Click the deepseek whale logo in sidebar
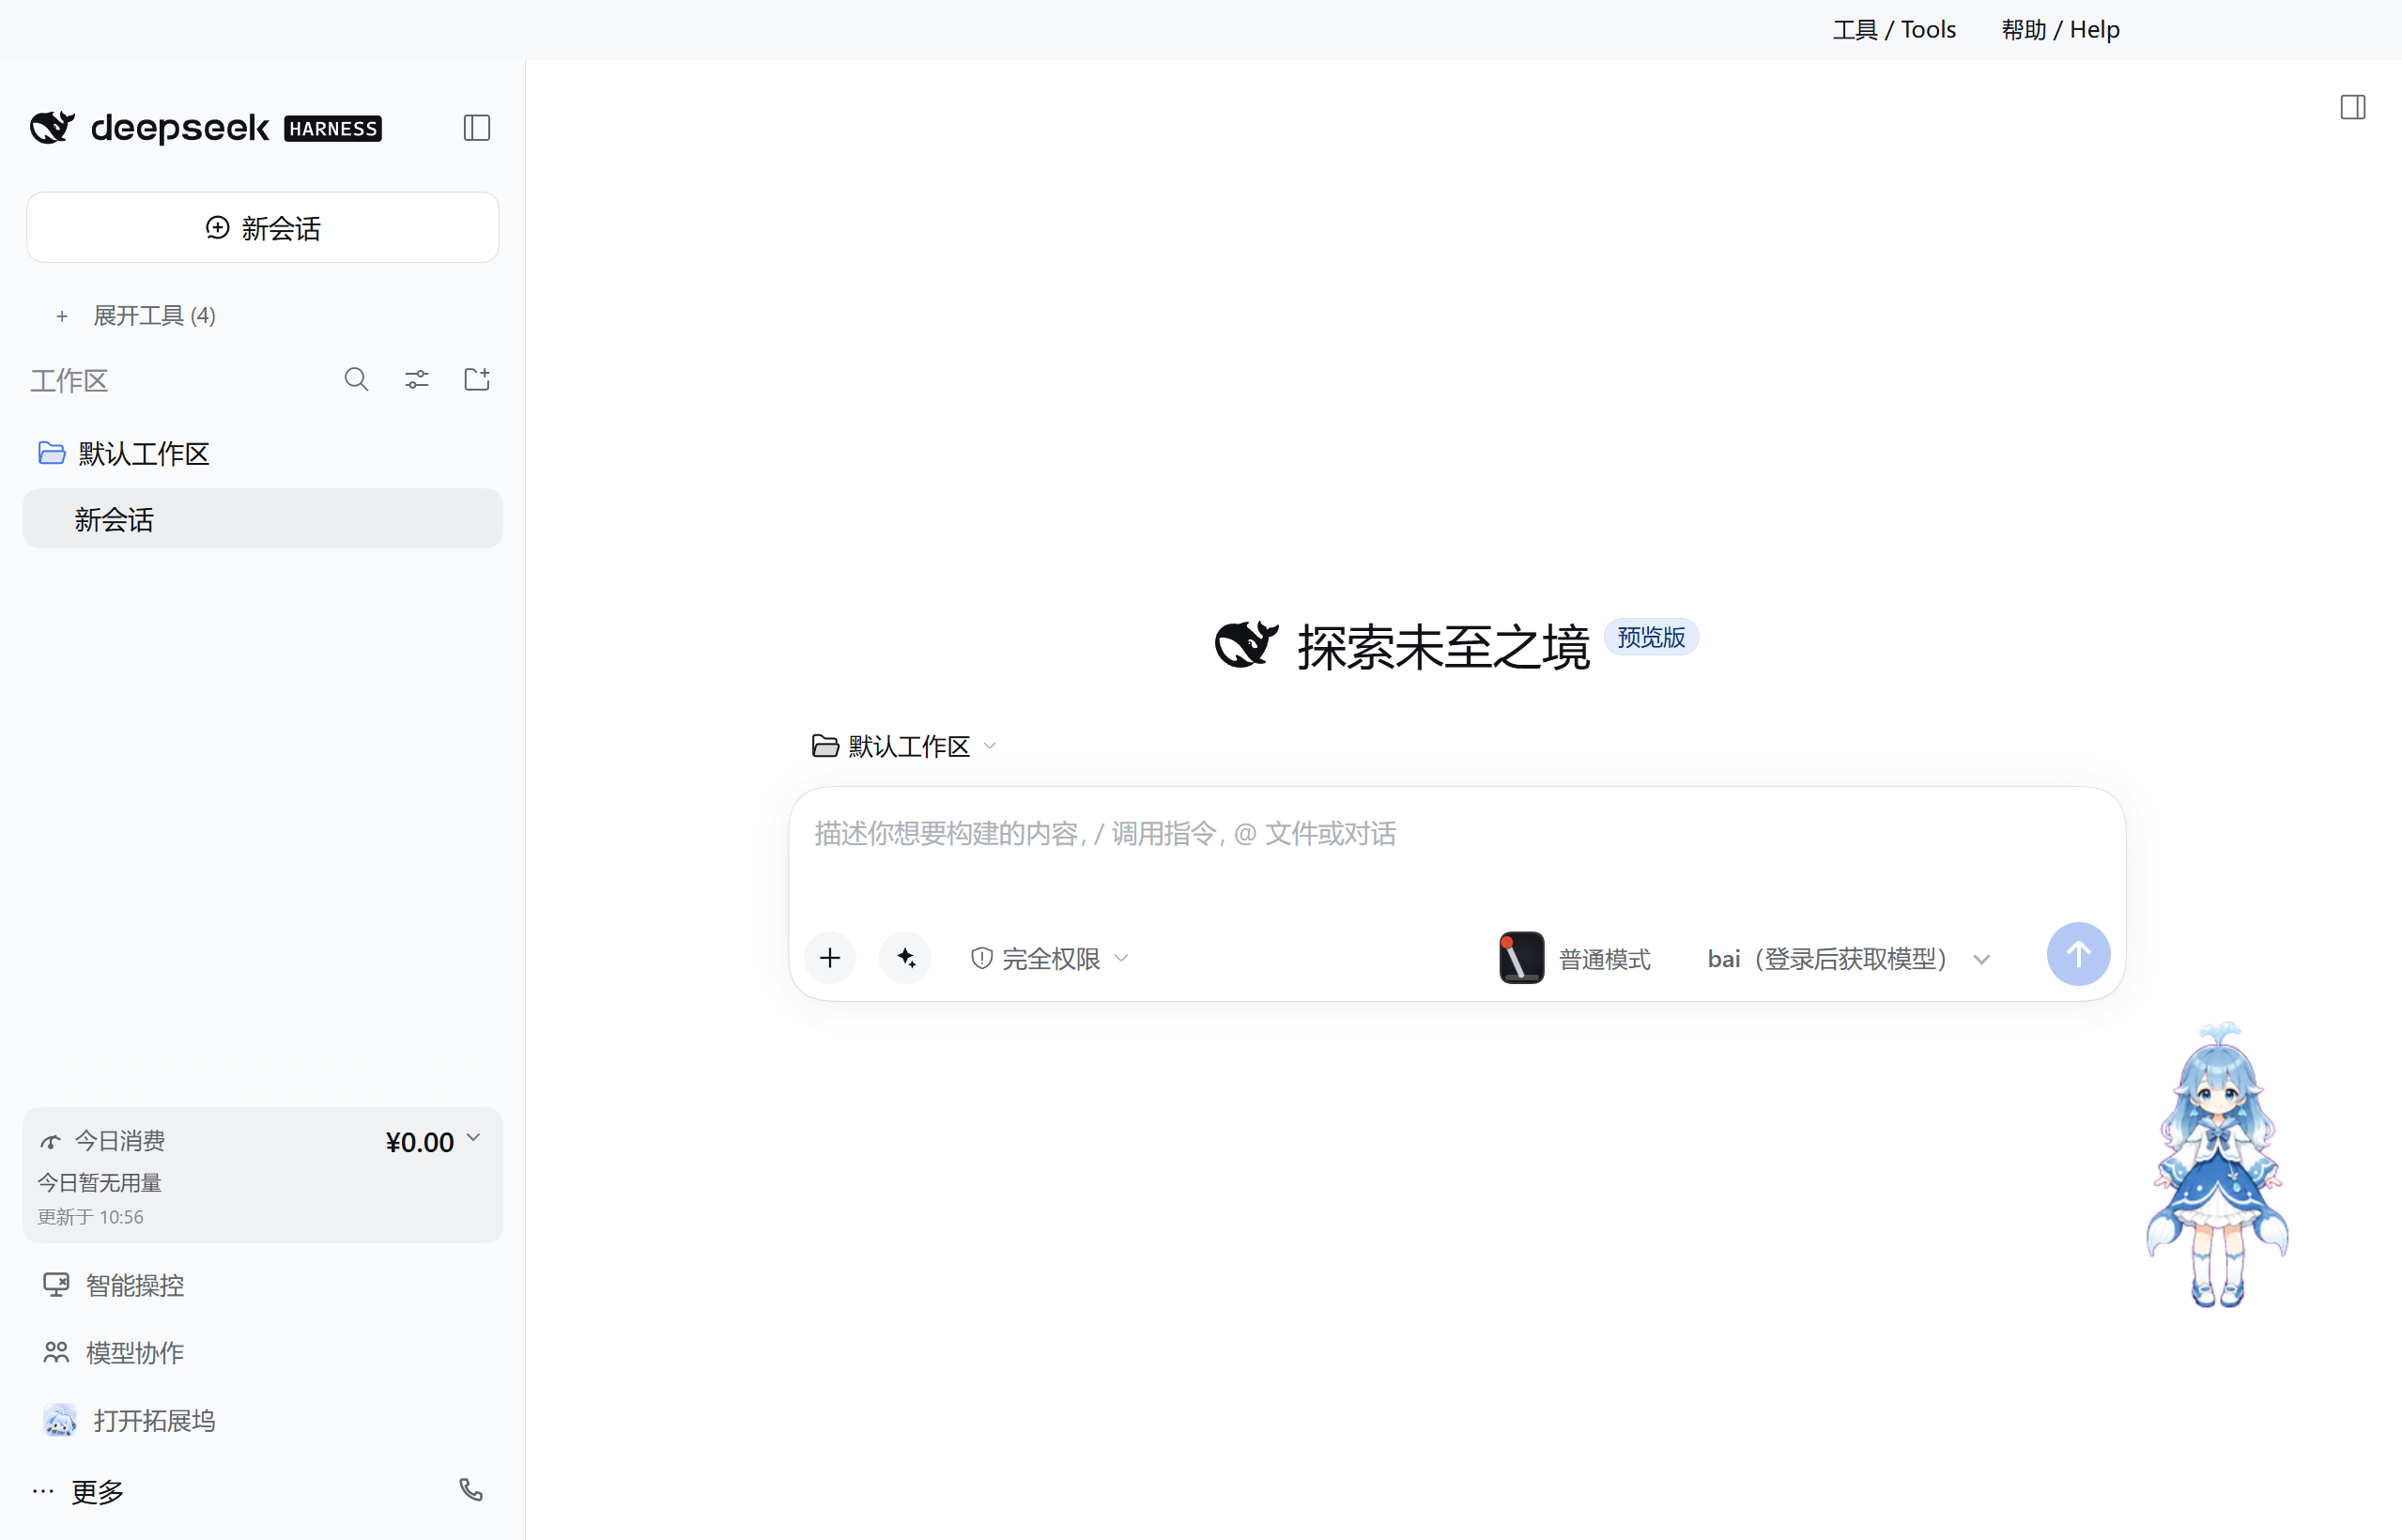The height and width of the screenshot is (1540, 2402). click(x=52, y=128)
